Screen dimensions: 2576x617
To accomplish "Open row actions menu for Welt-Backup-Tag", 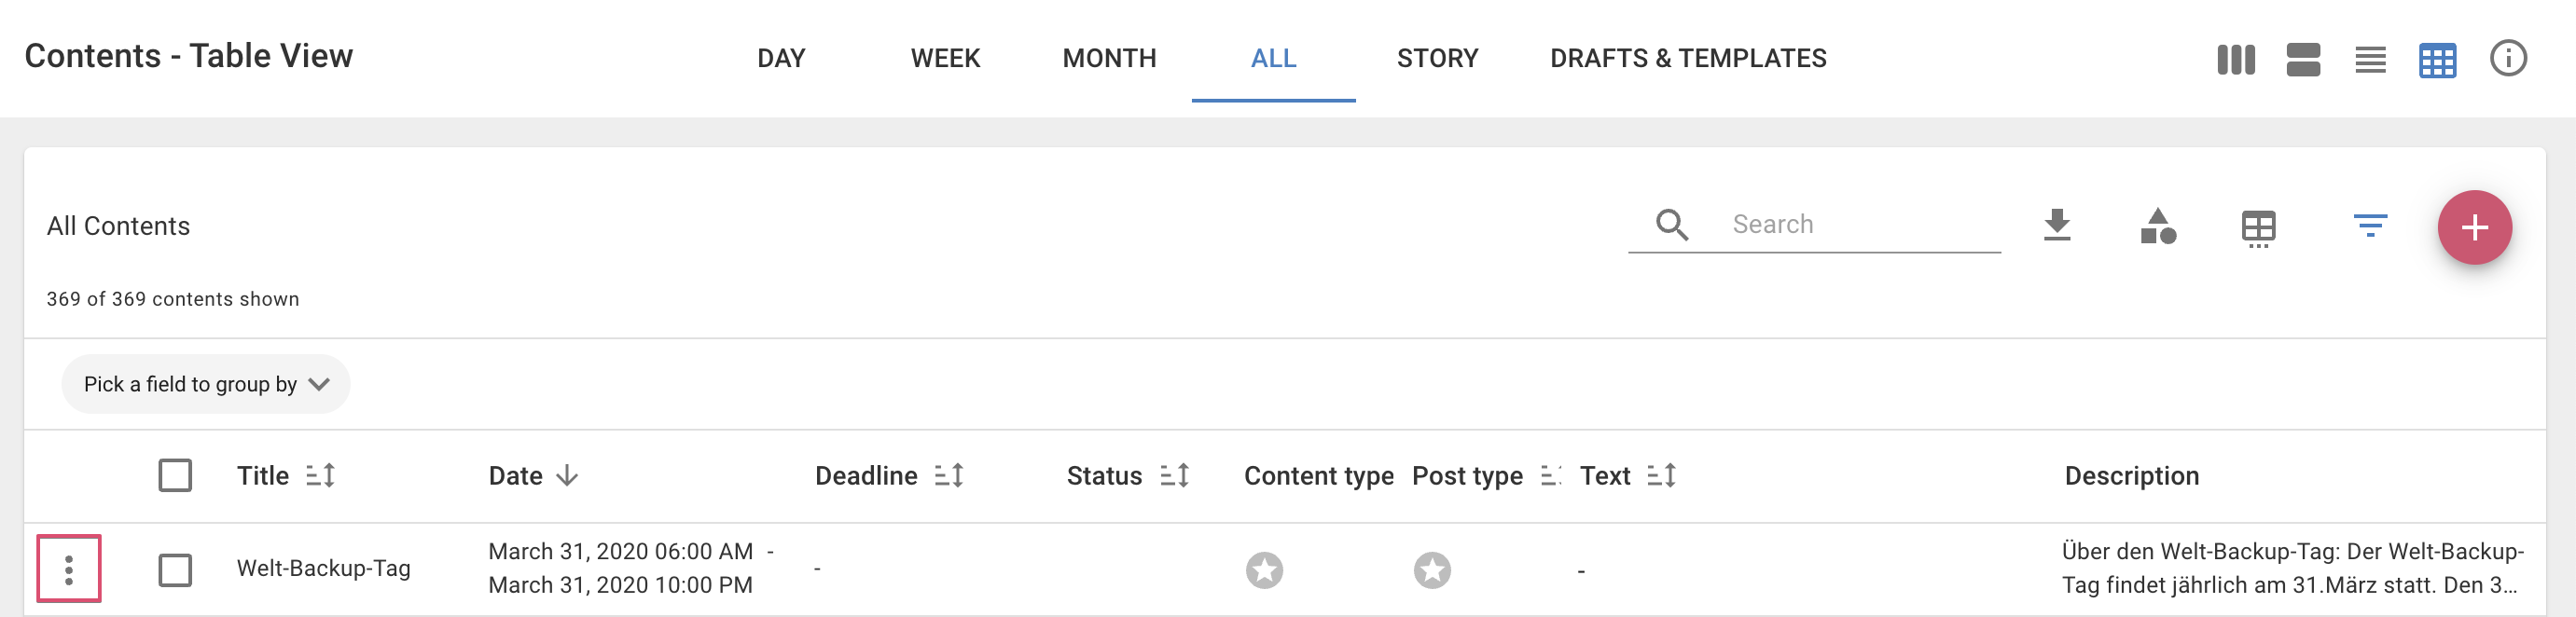I will 69,568.
